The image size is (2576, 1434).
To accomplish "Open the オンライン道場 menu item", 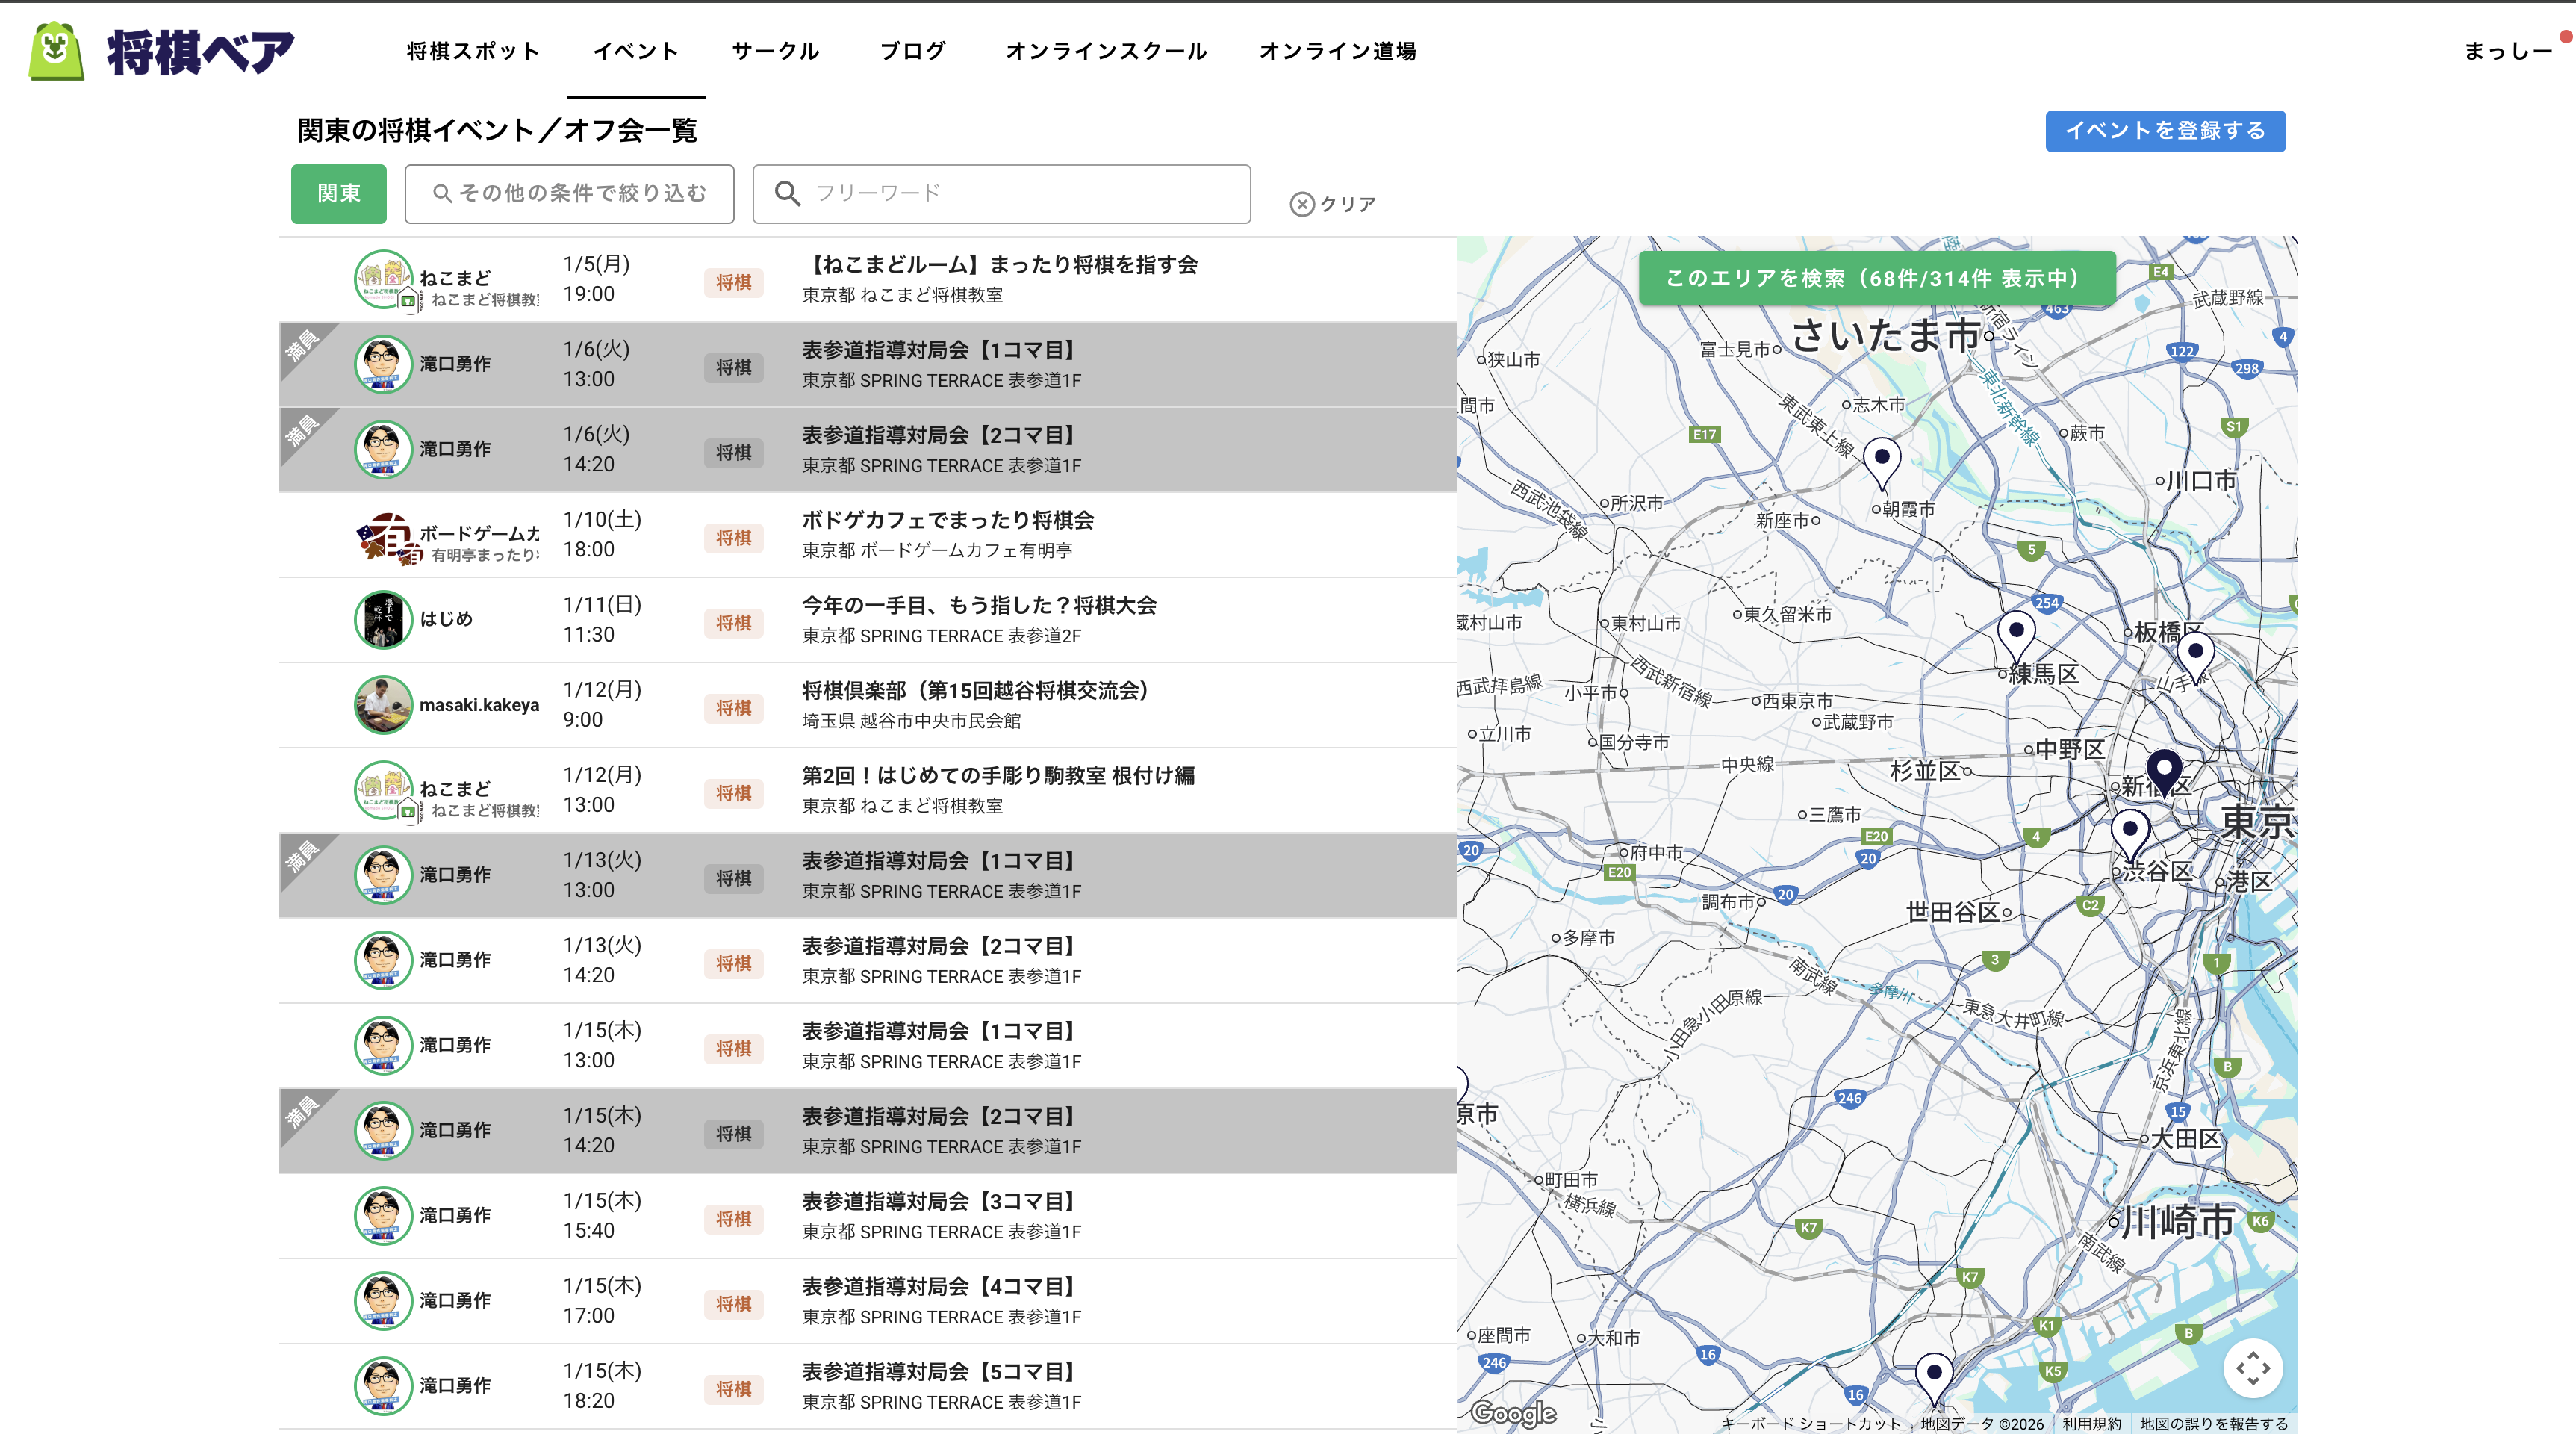I will 1337,51.
